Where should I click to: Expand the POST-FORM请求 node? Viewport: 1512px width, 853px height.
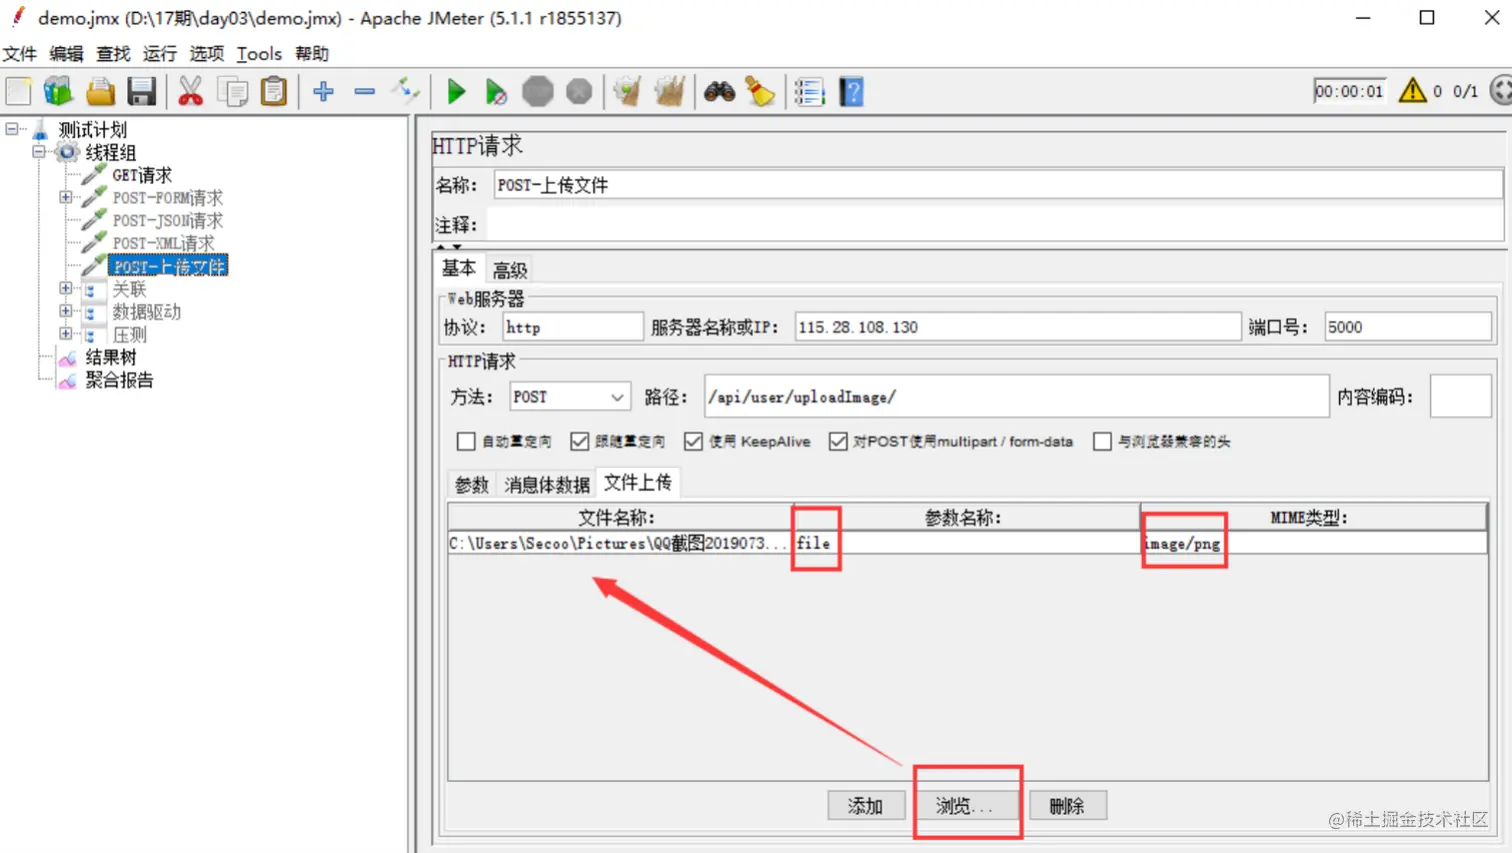point(66,197)
